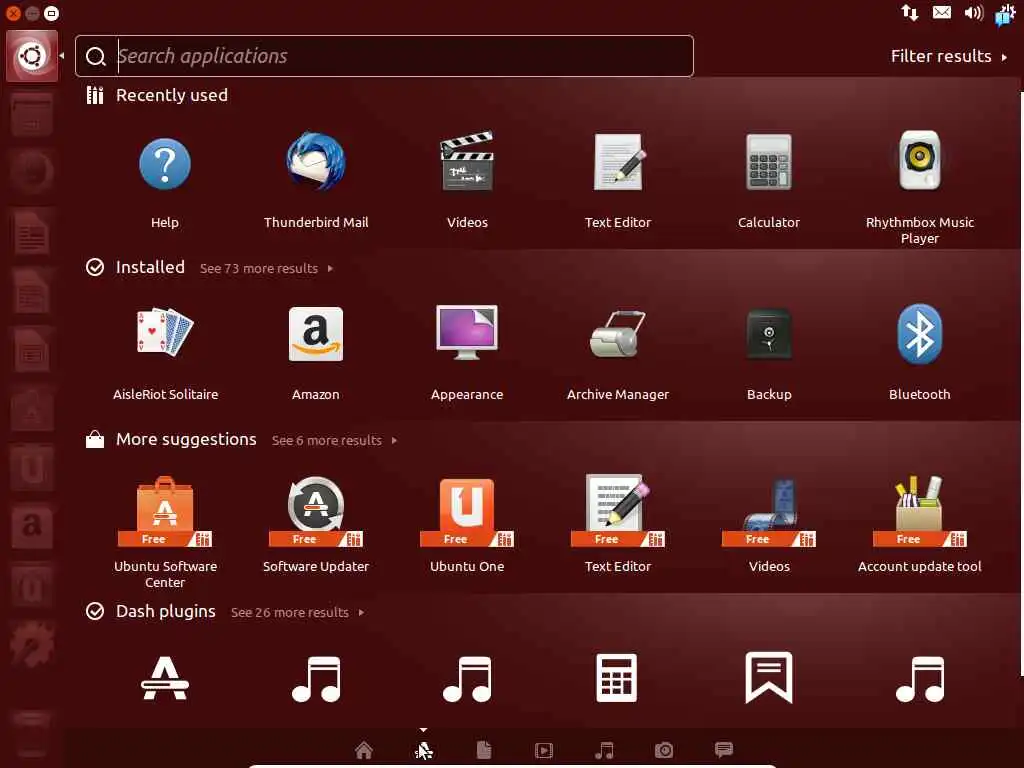Click the Applications-logo dash plugin icon
This screenshot has width=1024, height=768.
coord(165,679)
